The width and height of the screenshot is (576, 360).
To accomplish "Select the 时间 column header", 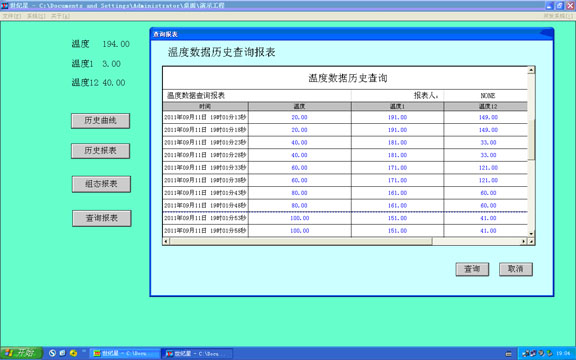I will click(205, 107).
